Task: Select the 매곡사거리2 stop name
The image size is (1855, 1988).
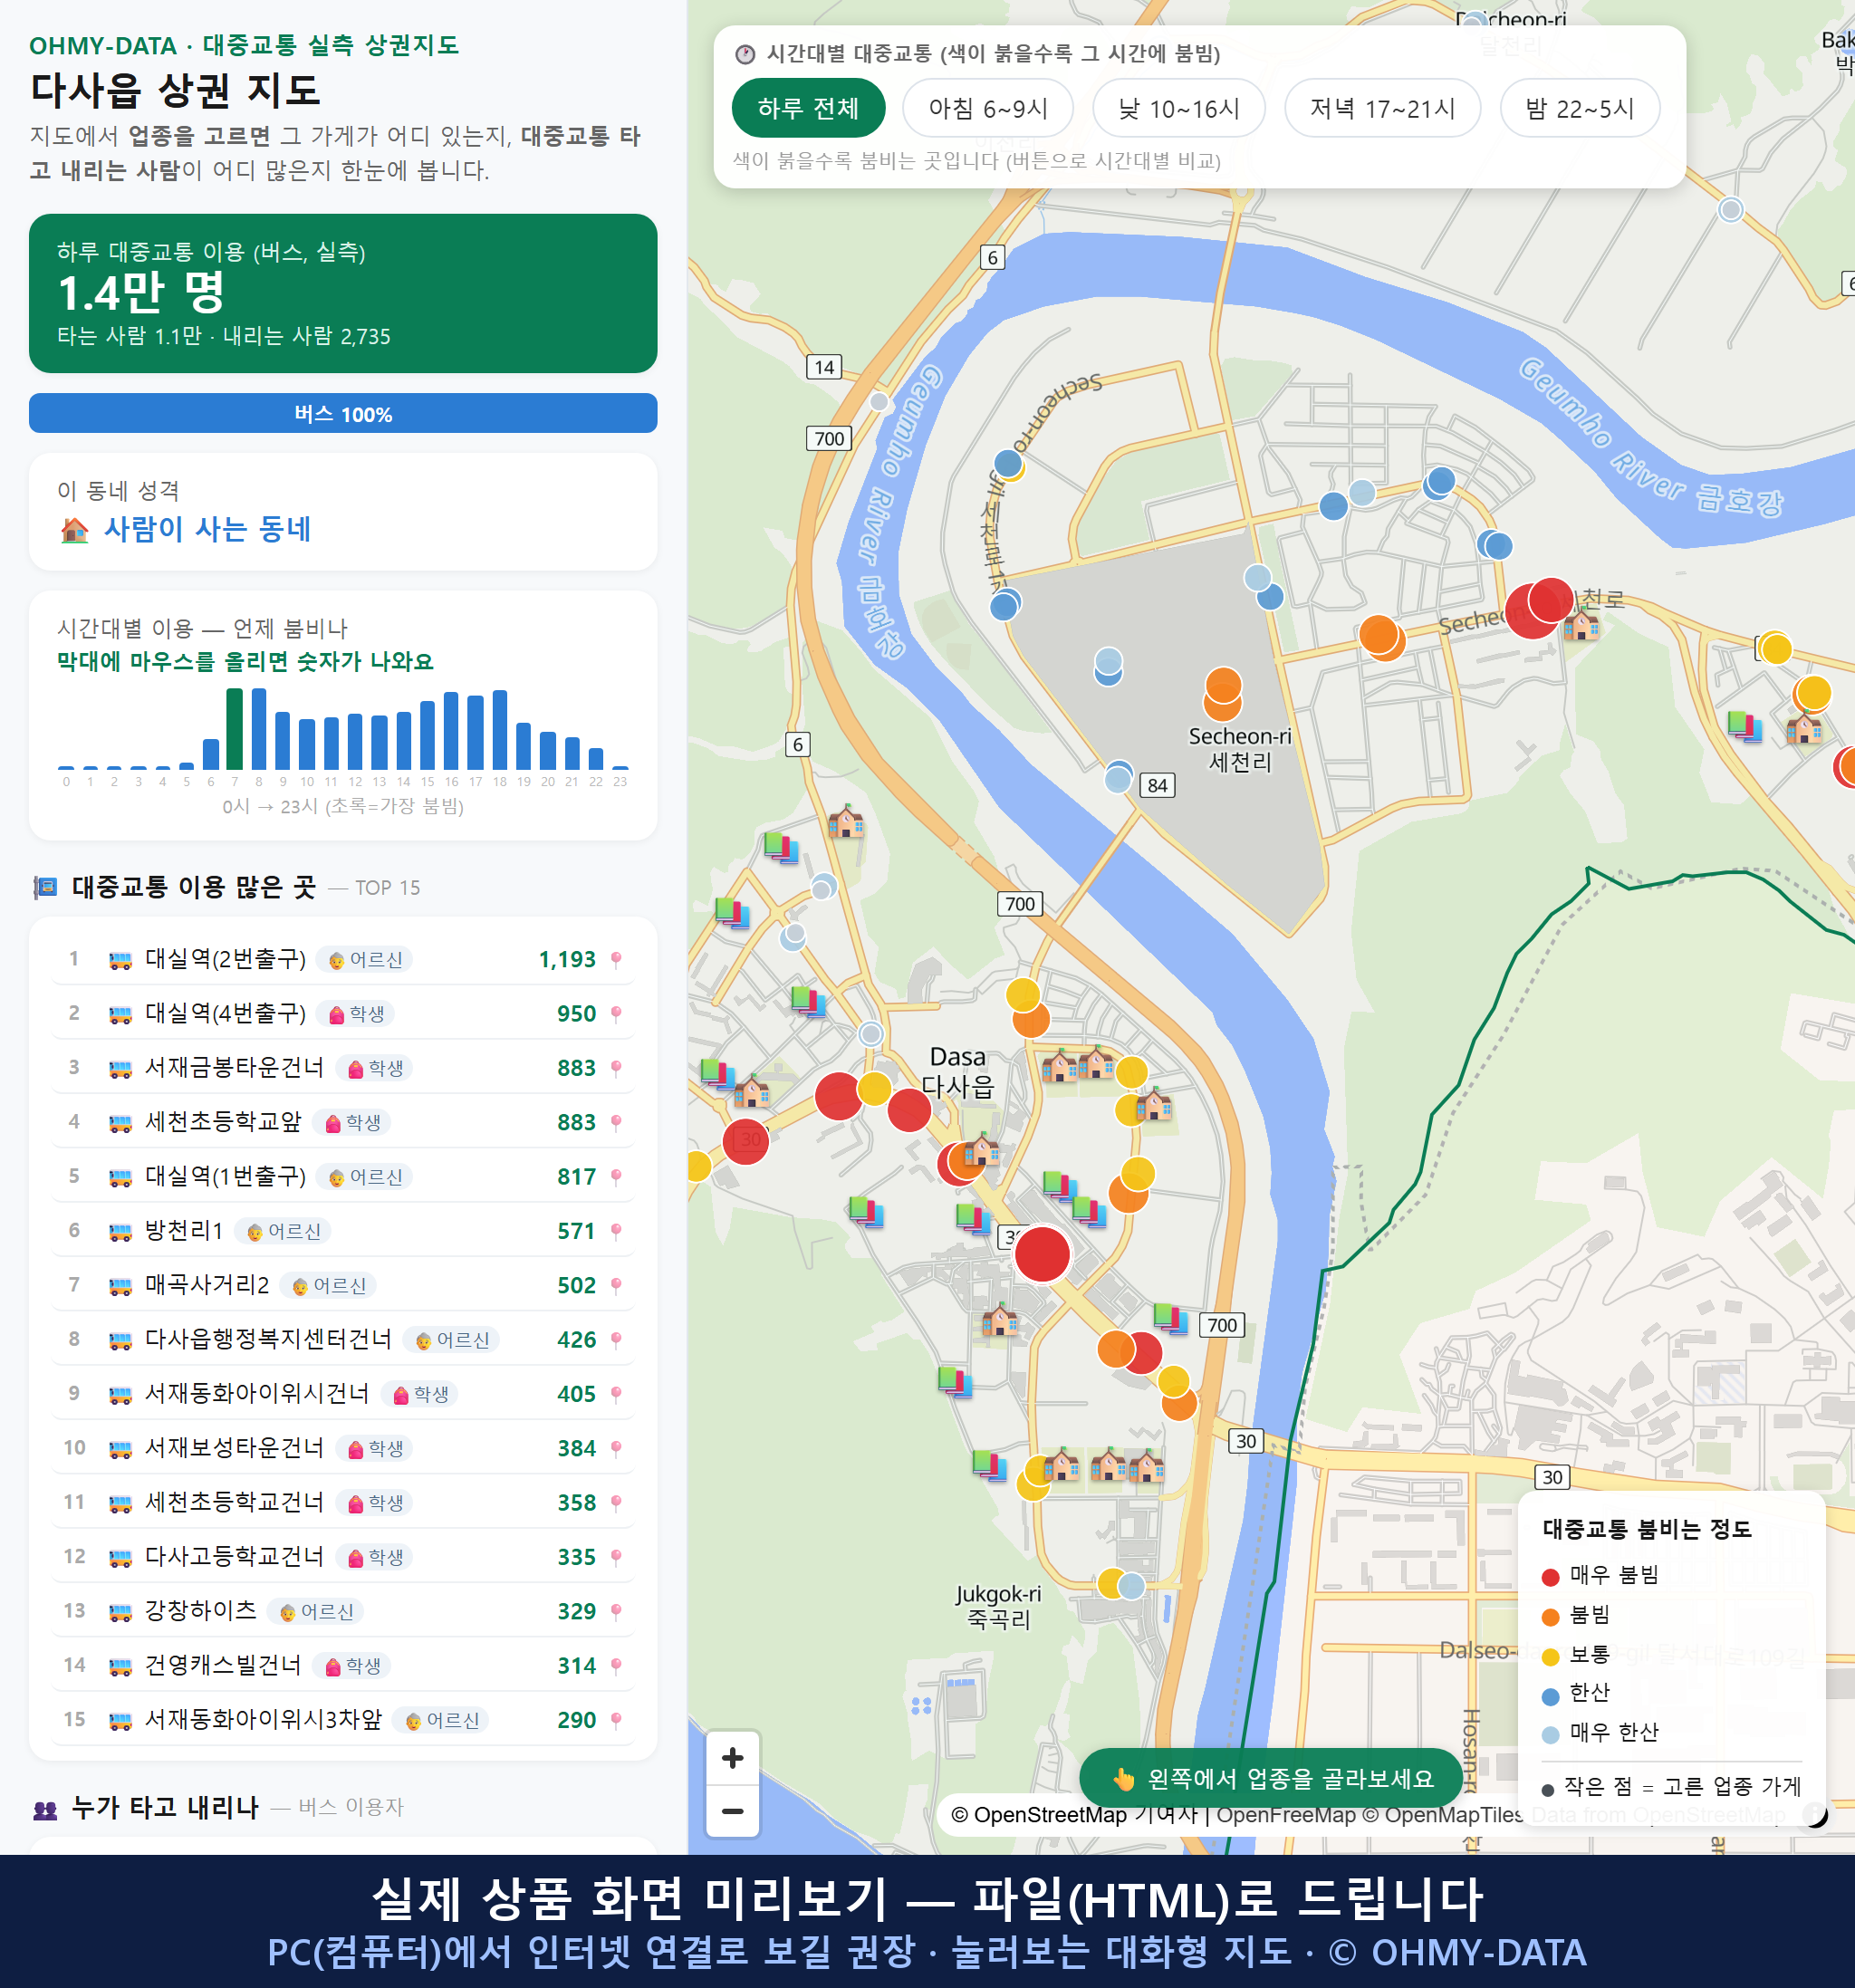Action: (207, 1285)
